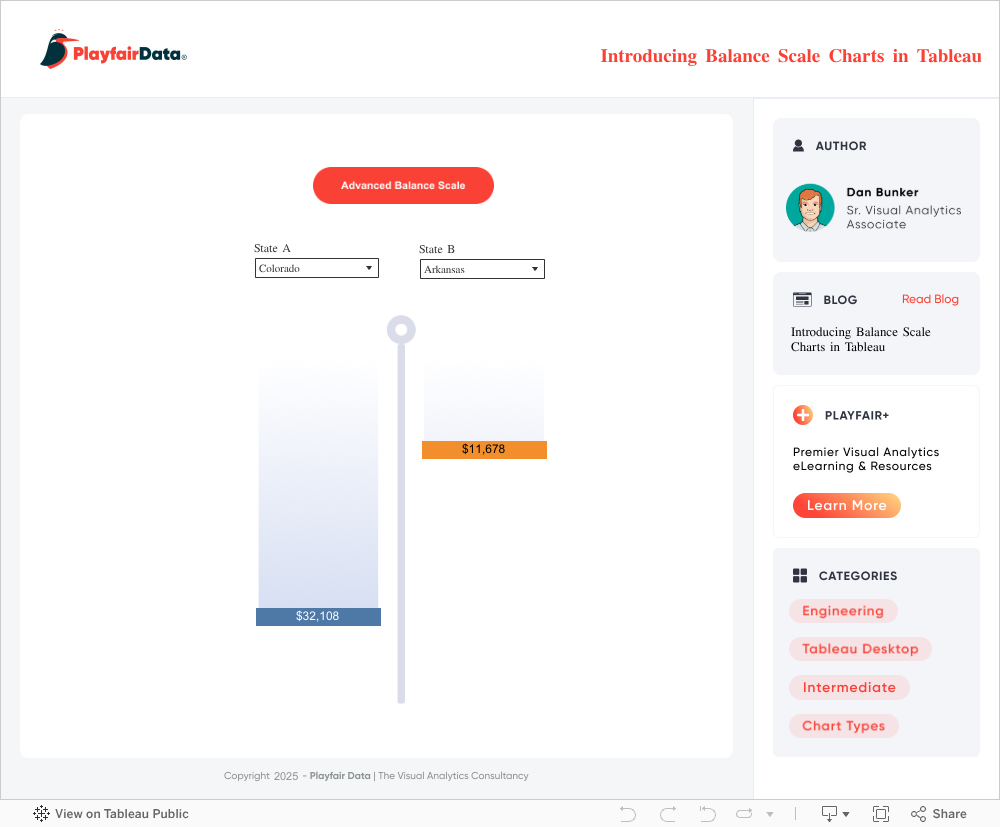1000x827 pixels.
Task: Click the Tableau Public logo icon
Action: 41,813
